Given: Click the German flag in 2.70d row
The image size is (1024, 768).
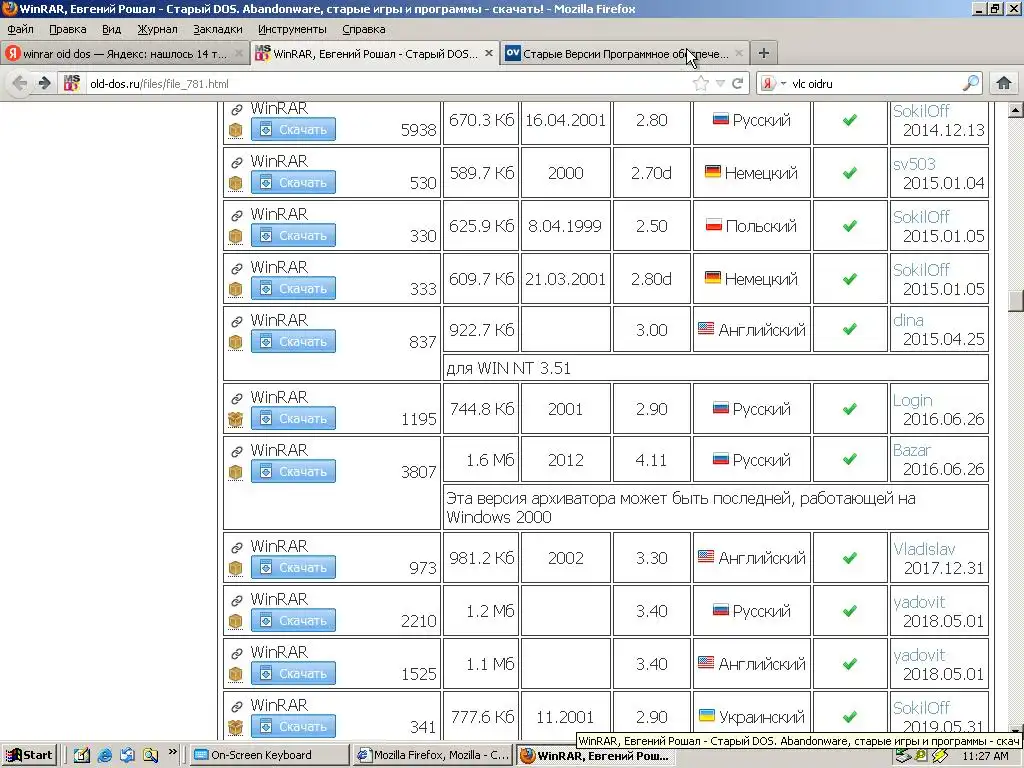Looking at the screenshot, I should [x=713, y=172].
